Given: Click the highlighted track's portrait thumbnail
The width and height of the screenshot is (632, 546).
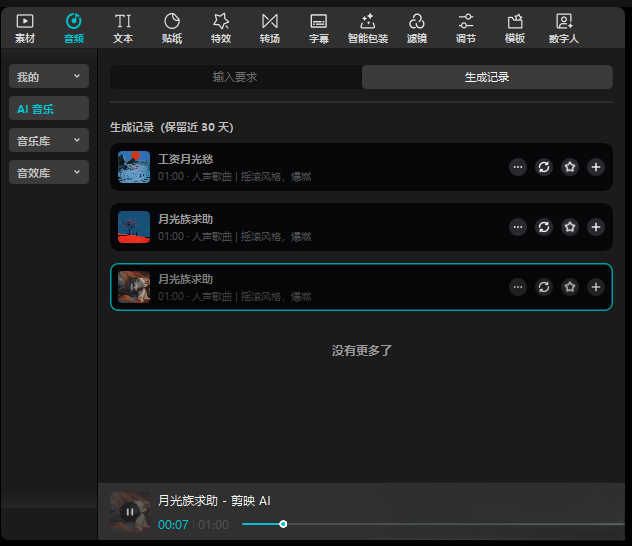Looking at the screenshot, I should (134, 287).
